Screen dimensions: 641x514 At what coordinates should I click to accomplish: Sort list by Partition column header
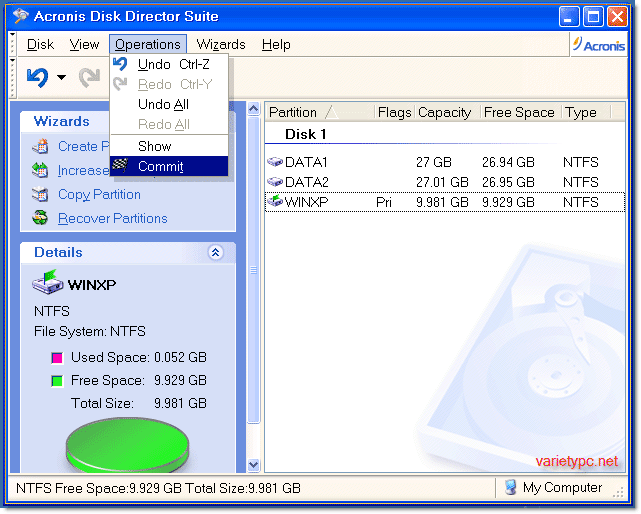tap(293, 112)
